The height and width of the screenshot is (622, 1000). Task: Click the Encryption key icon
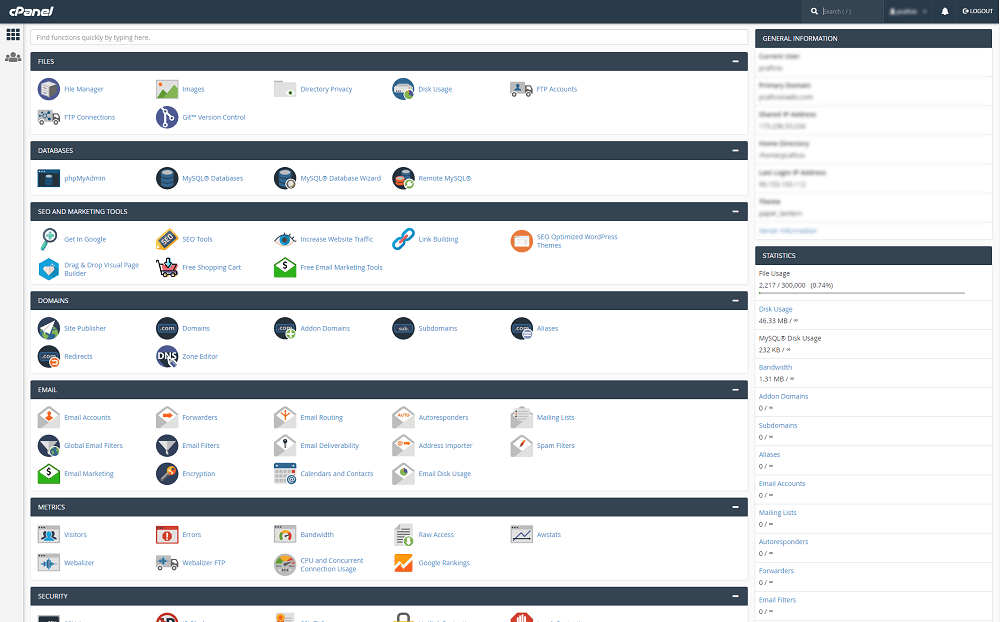pyautogui.click(x=167, y=473)
